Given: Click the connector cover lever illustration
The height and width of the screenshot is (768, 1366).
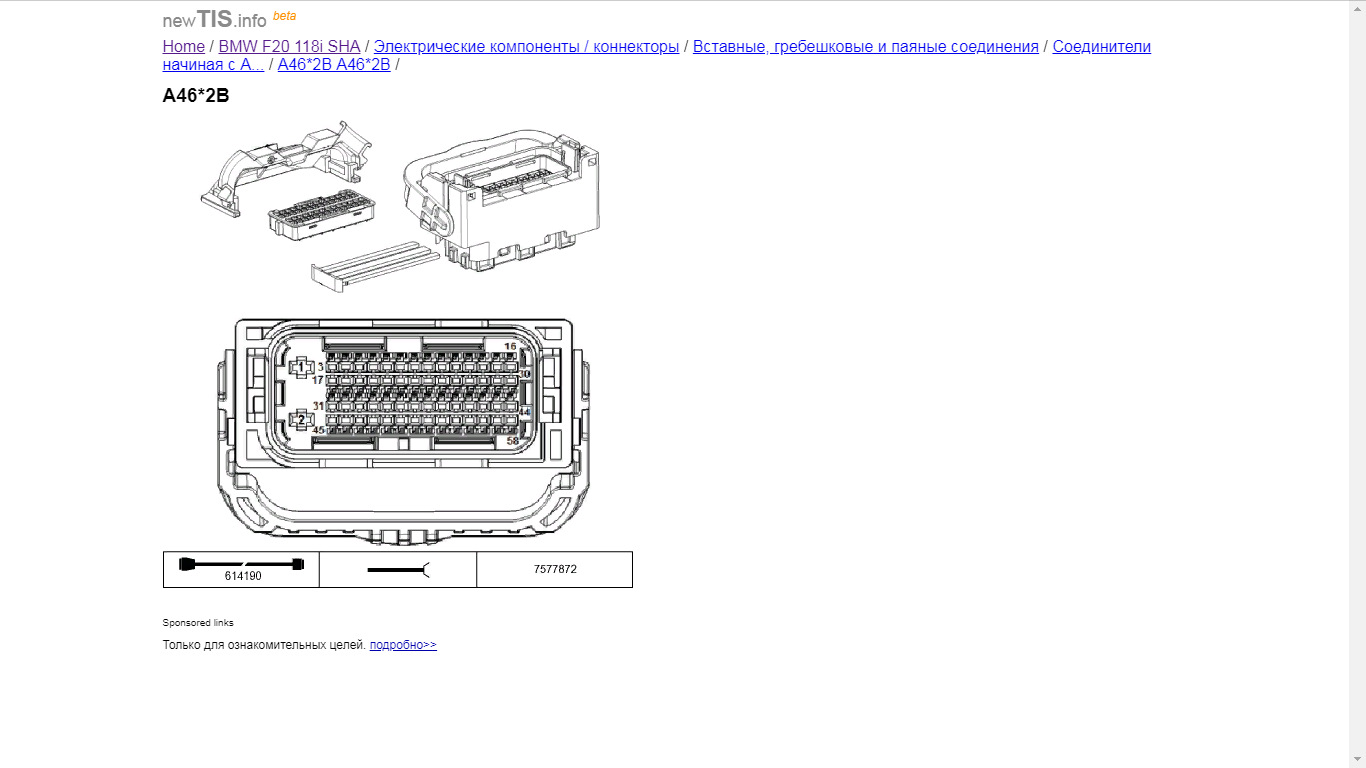Looking at the screenshot, I should click(x=288, y=166).
